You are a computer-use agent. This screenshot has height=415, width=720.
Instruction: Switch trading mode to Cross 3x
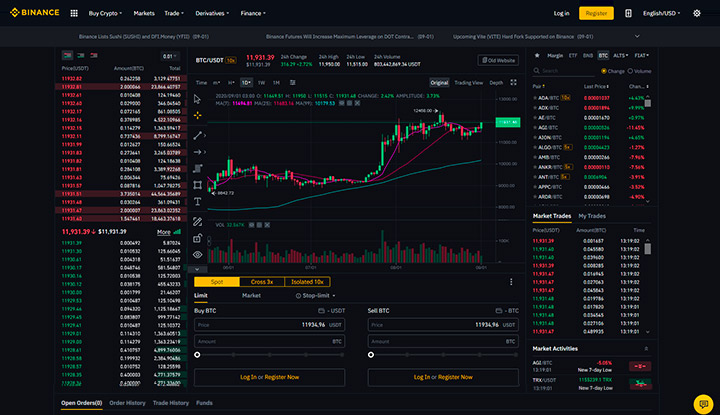(x=262, y=282)
